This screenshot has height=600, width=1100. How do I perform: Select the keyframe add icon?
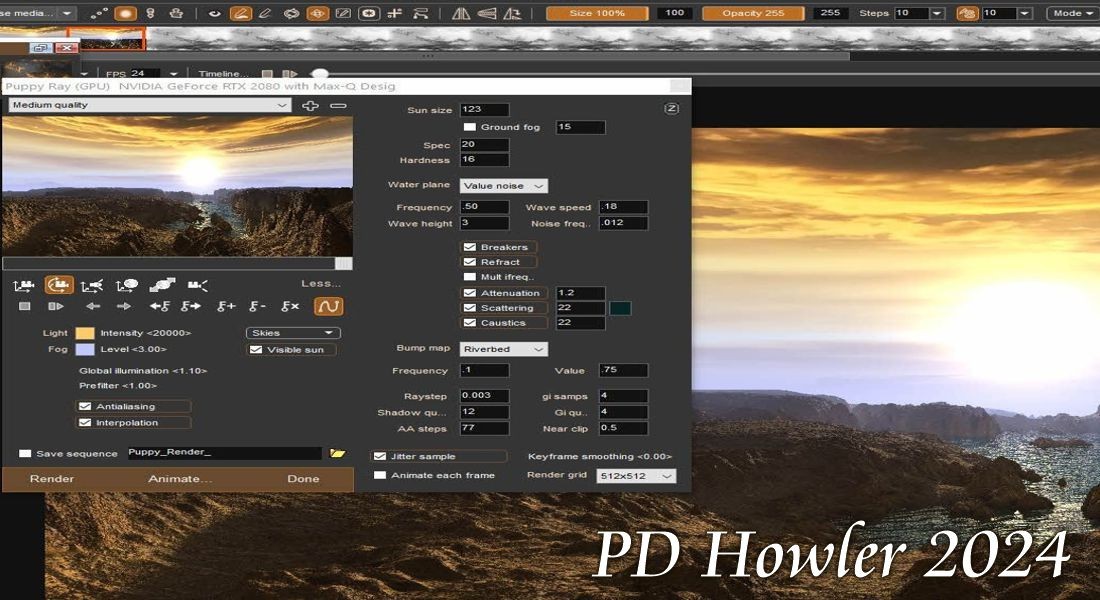[x=225, y=305]
